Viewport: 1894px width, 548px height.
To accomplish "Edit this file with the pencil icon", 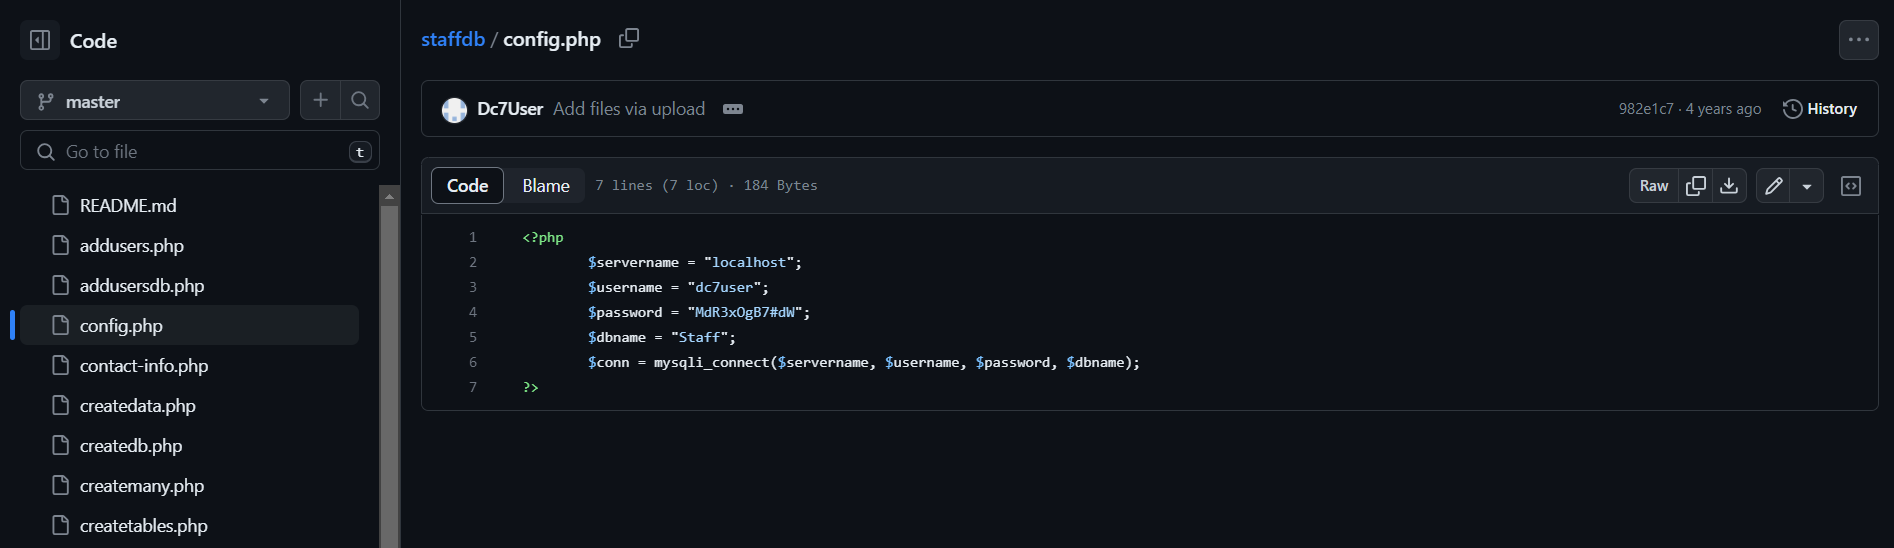I will click(x=1774, y=186).
